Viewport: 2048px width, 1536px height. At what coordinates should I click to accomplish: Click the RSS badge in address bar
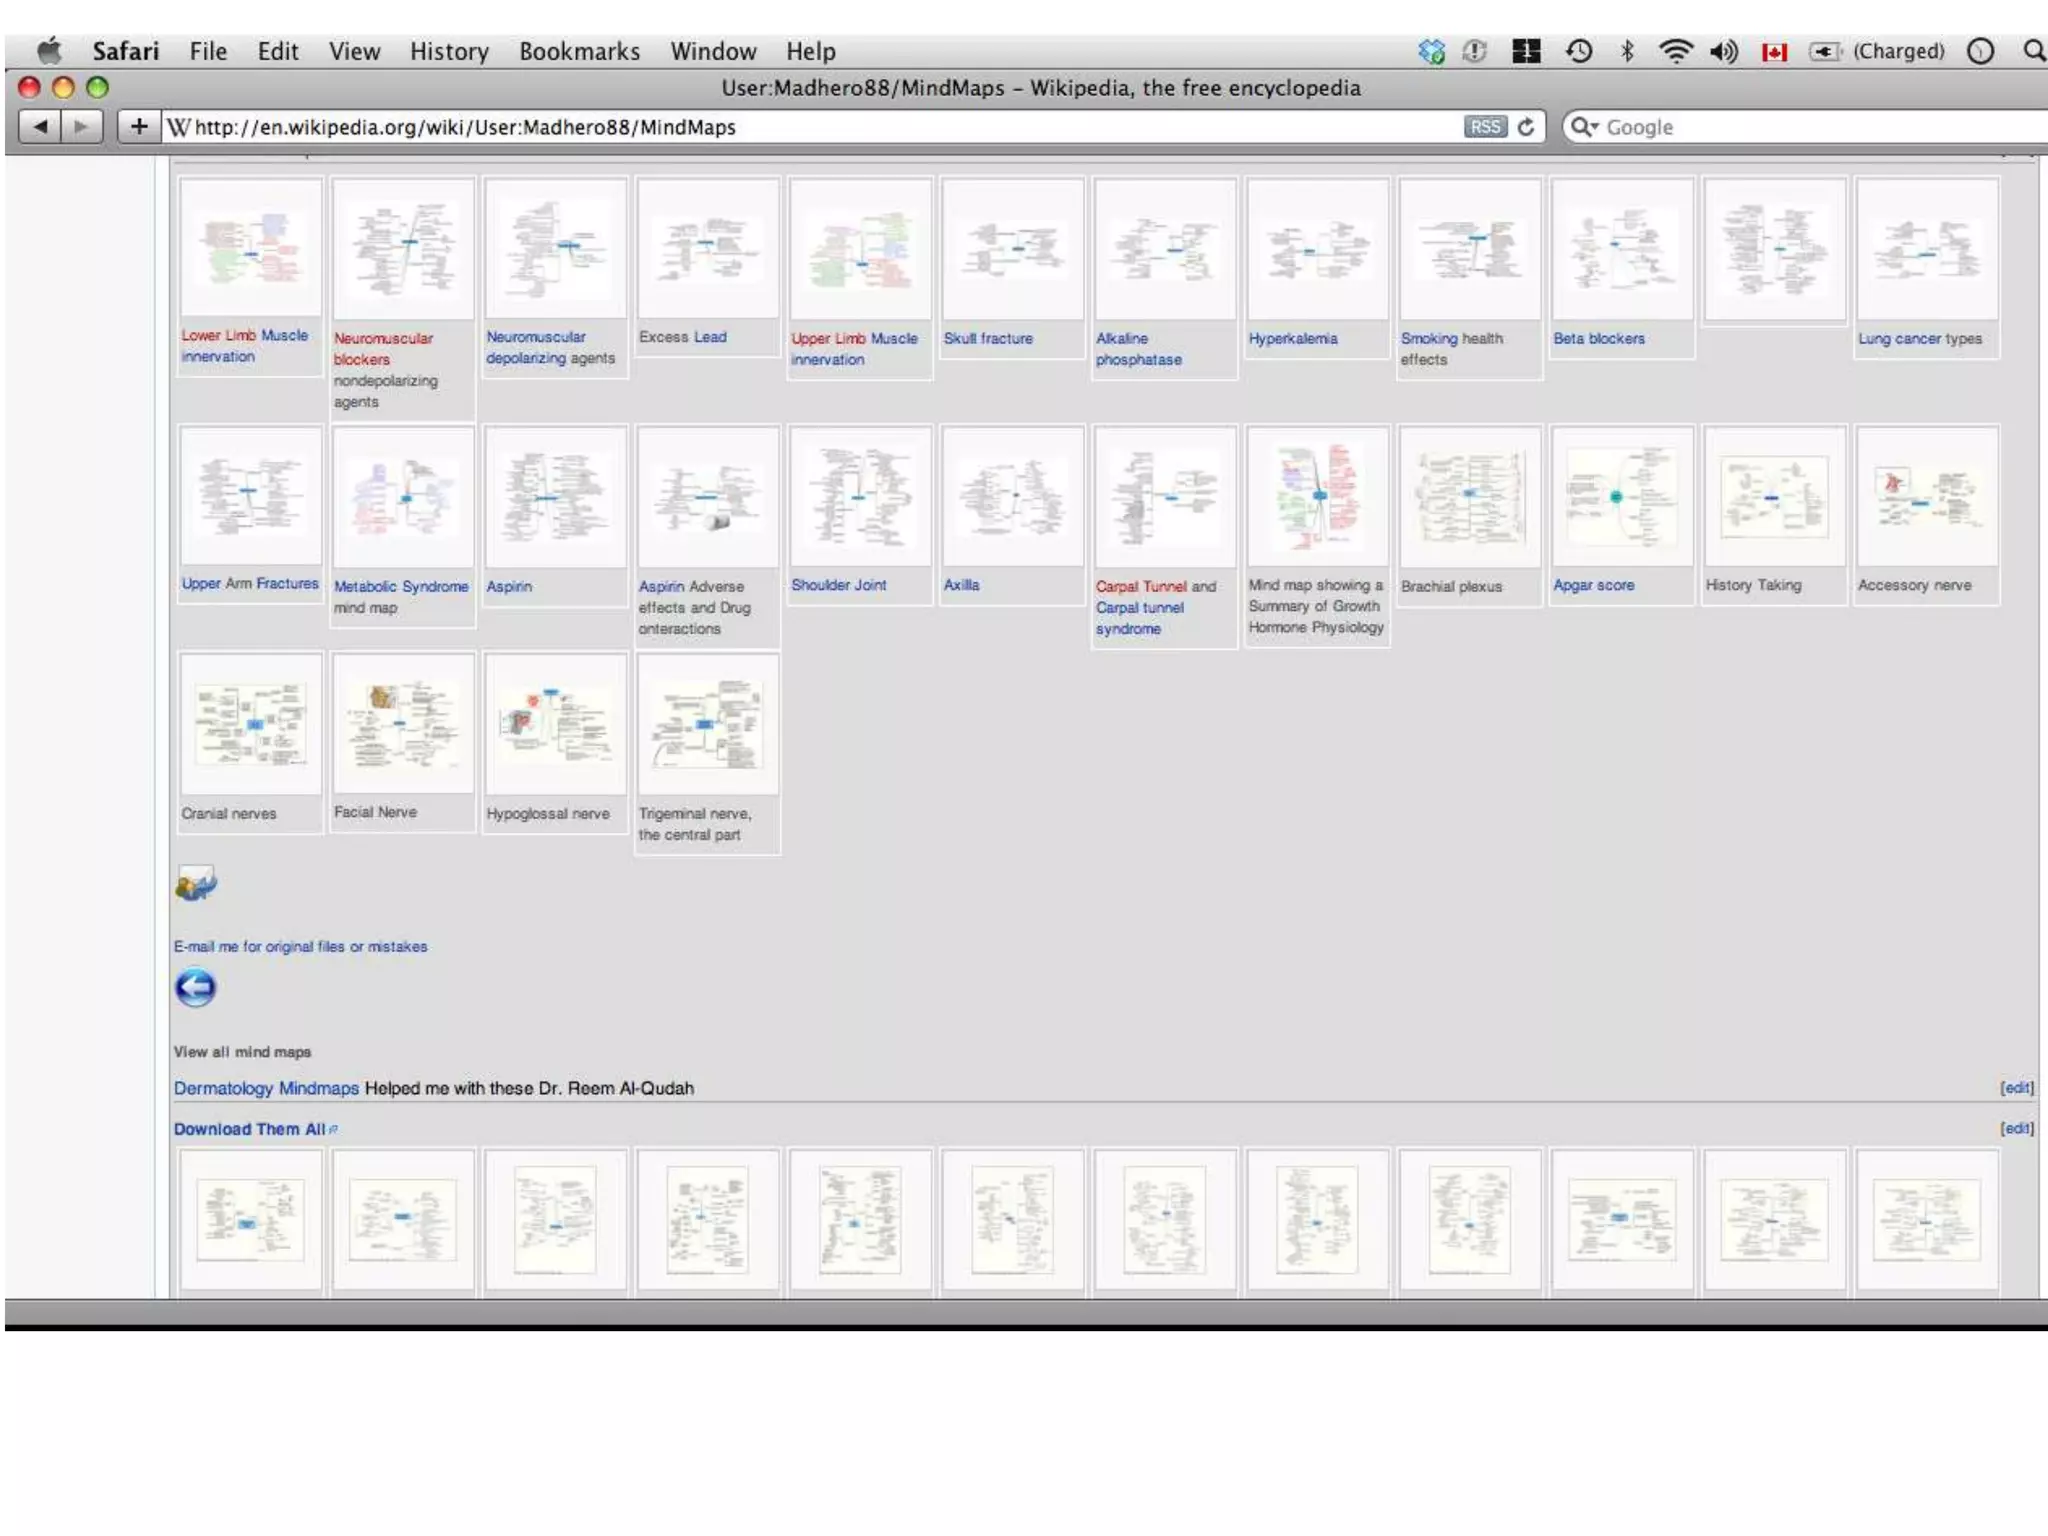click(1485, 127)
